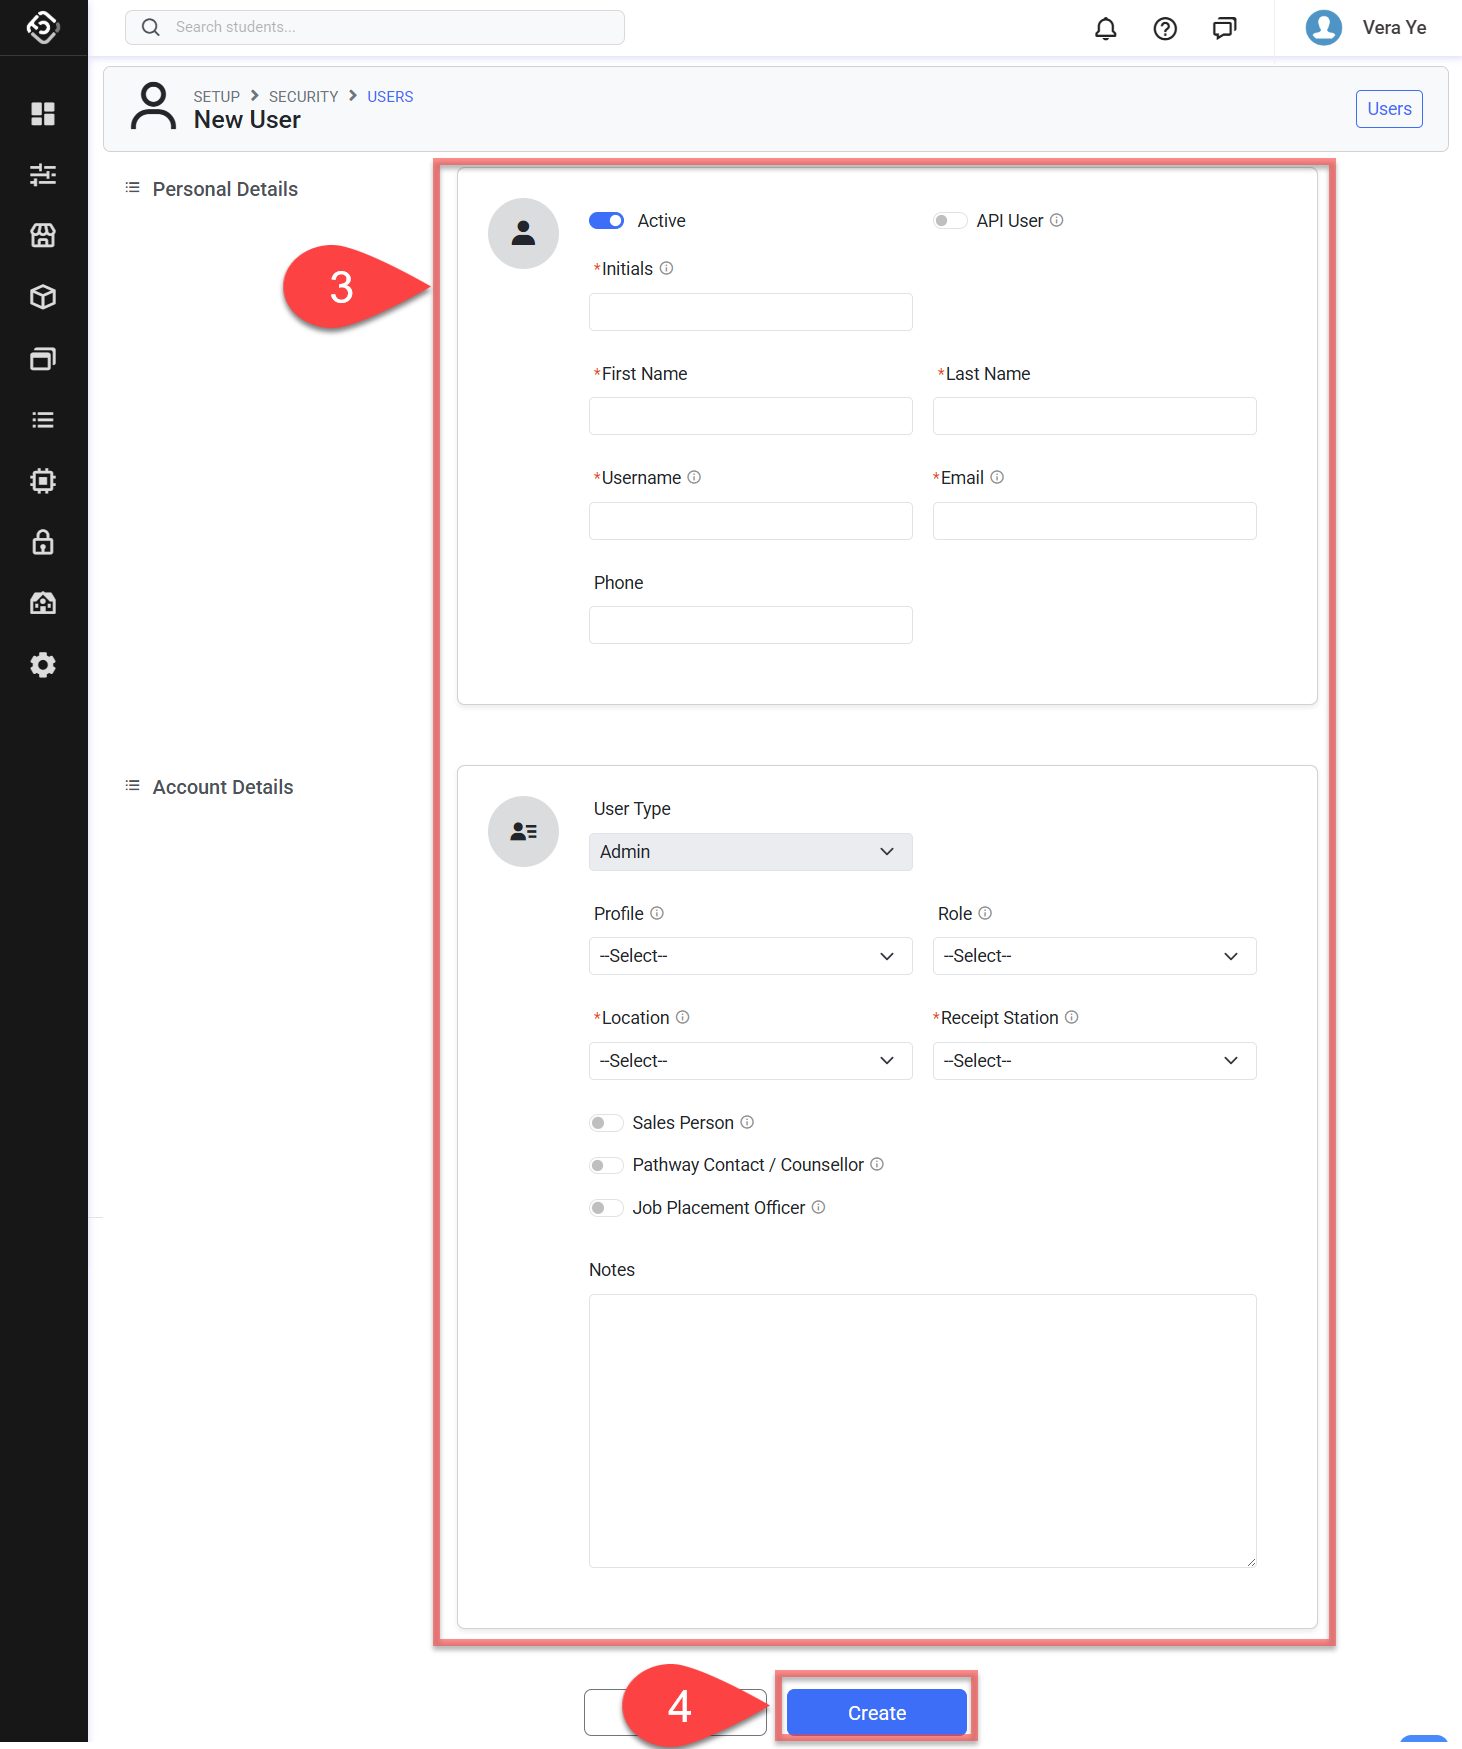
Task: Open the Role dropdown
Action: click(x=1094, y=956)
